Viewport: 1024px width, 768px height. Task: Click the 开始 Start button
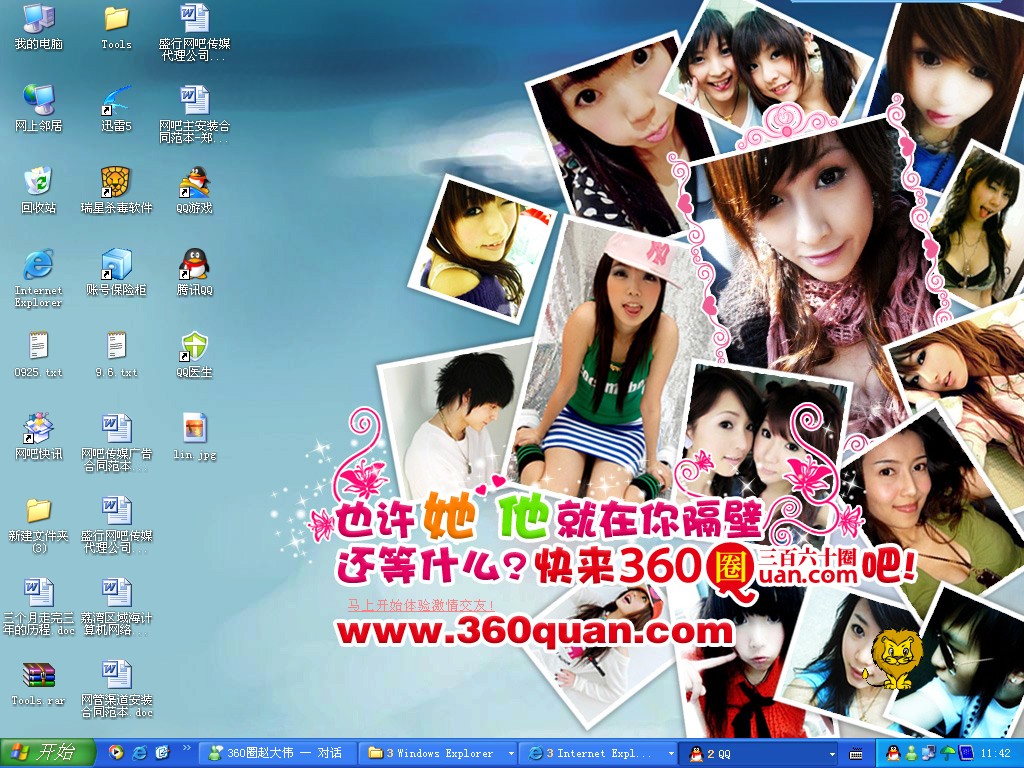[47, 753]
